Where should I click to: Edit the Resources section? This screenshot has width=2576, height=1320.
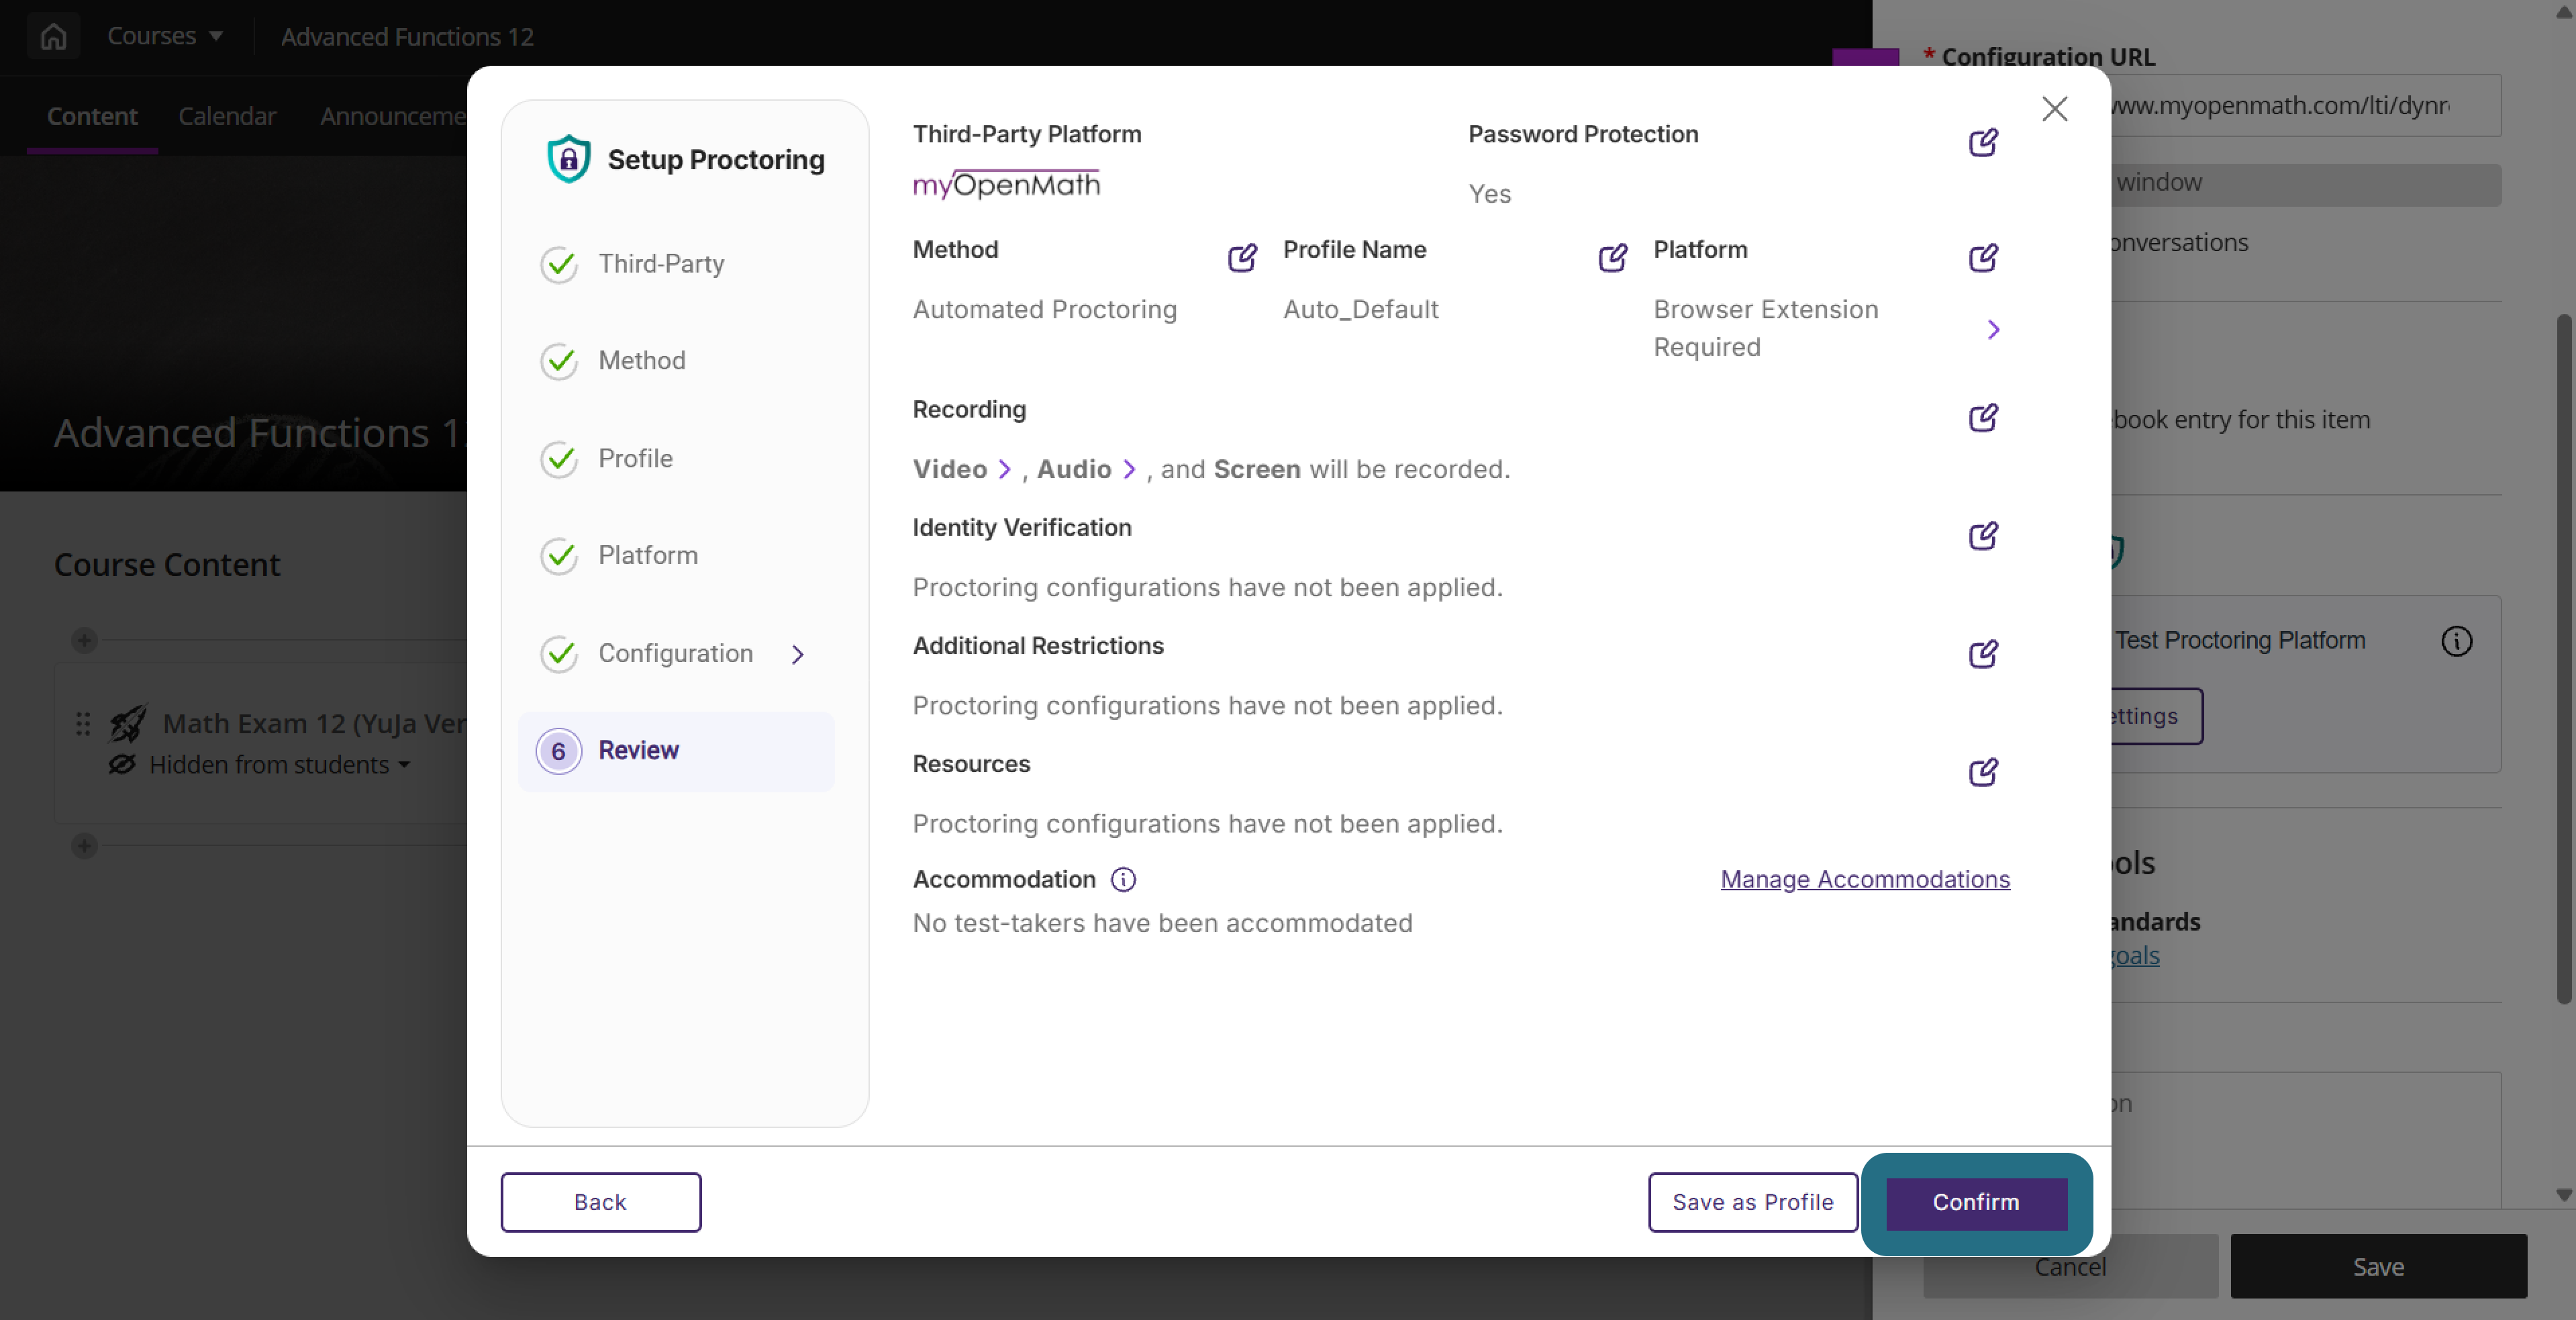1983,772
